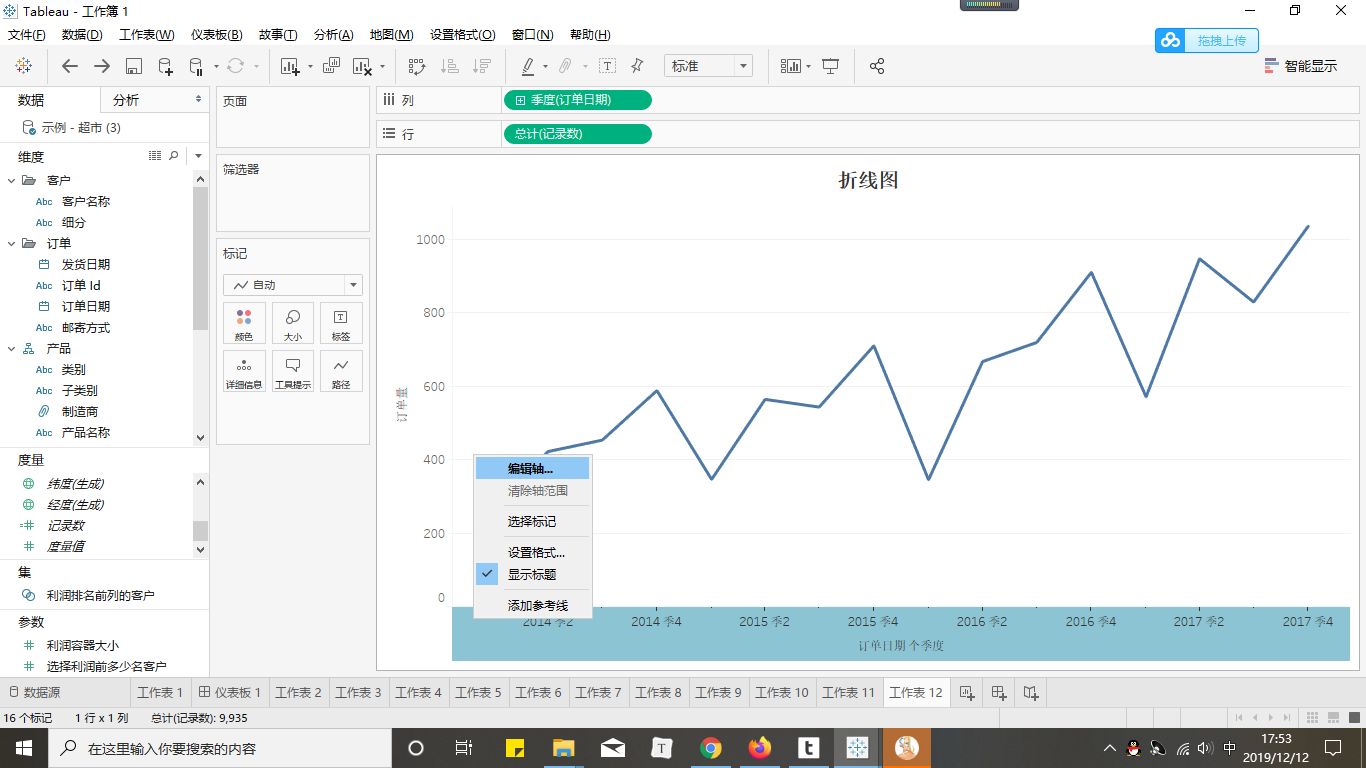This screenshot has width=1366, height=768.
Task: Open the 分析(A) menu
Action: click(x=333, y=35)
